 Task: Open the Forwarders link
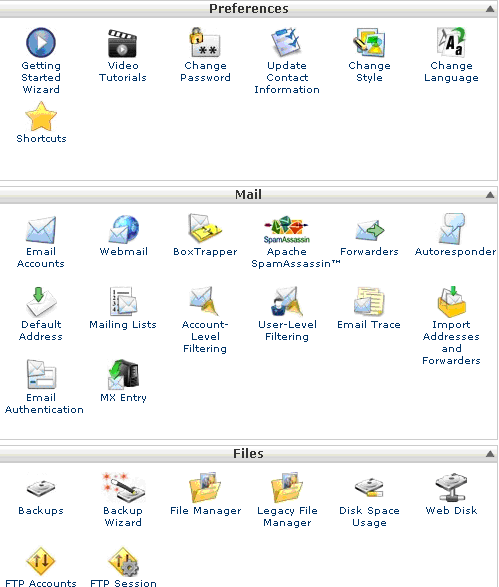(369, 252)
